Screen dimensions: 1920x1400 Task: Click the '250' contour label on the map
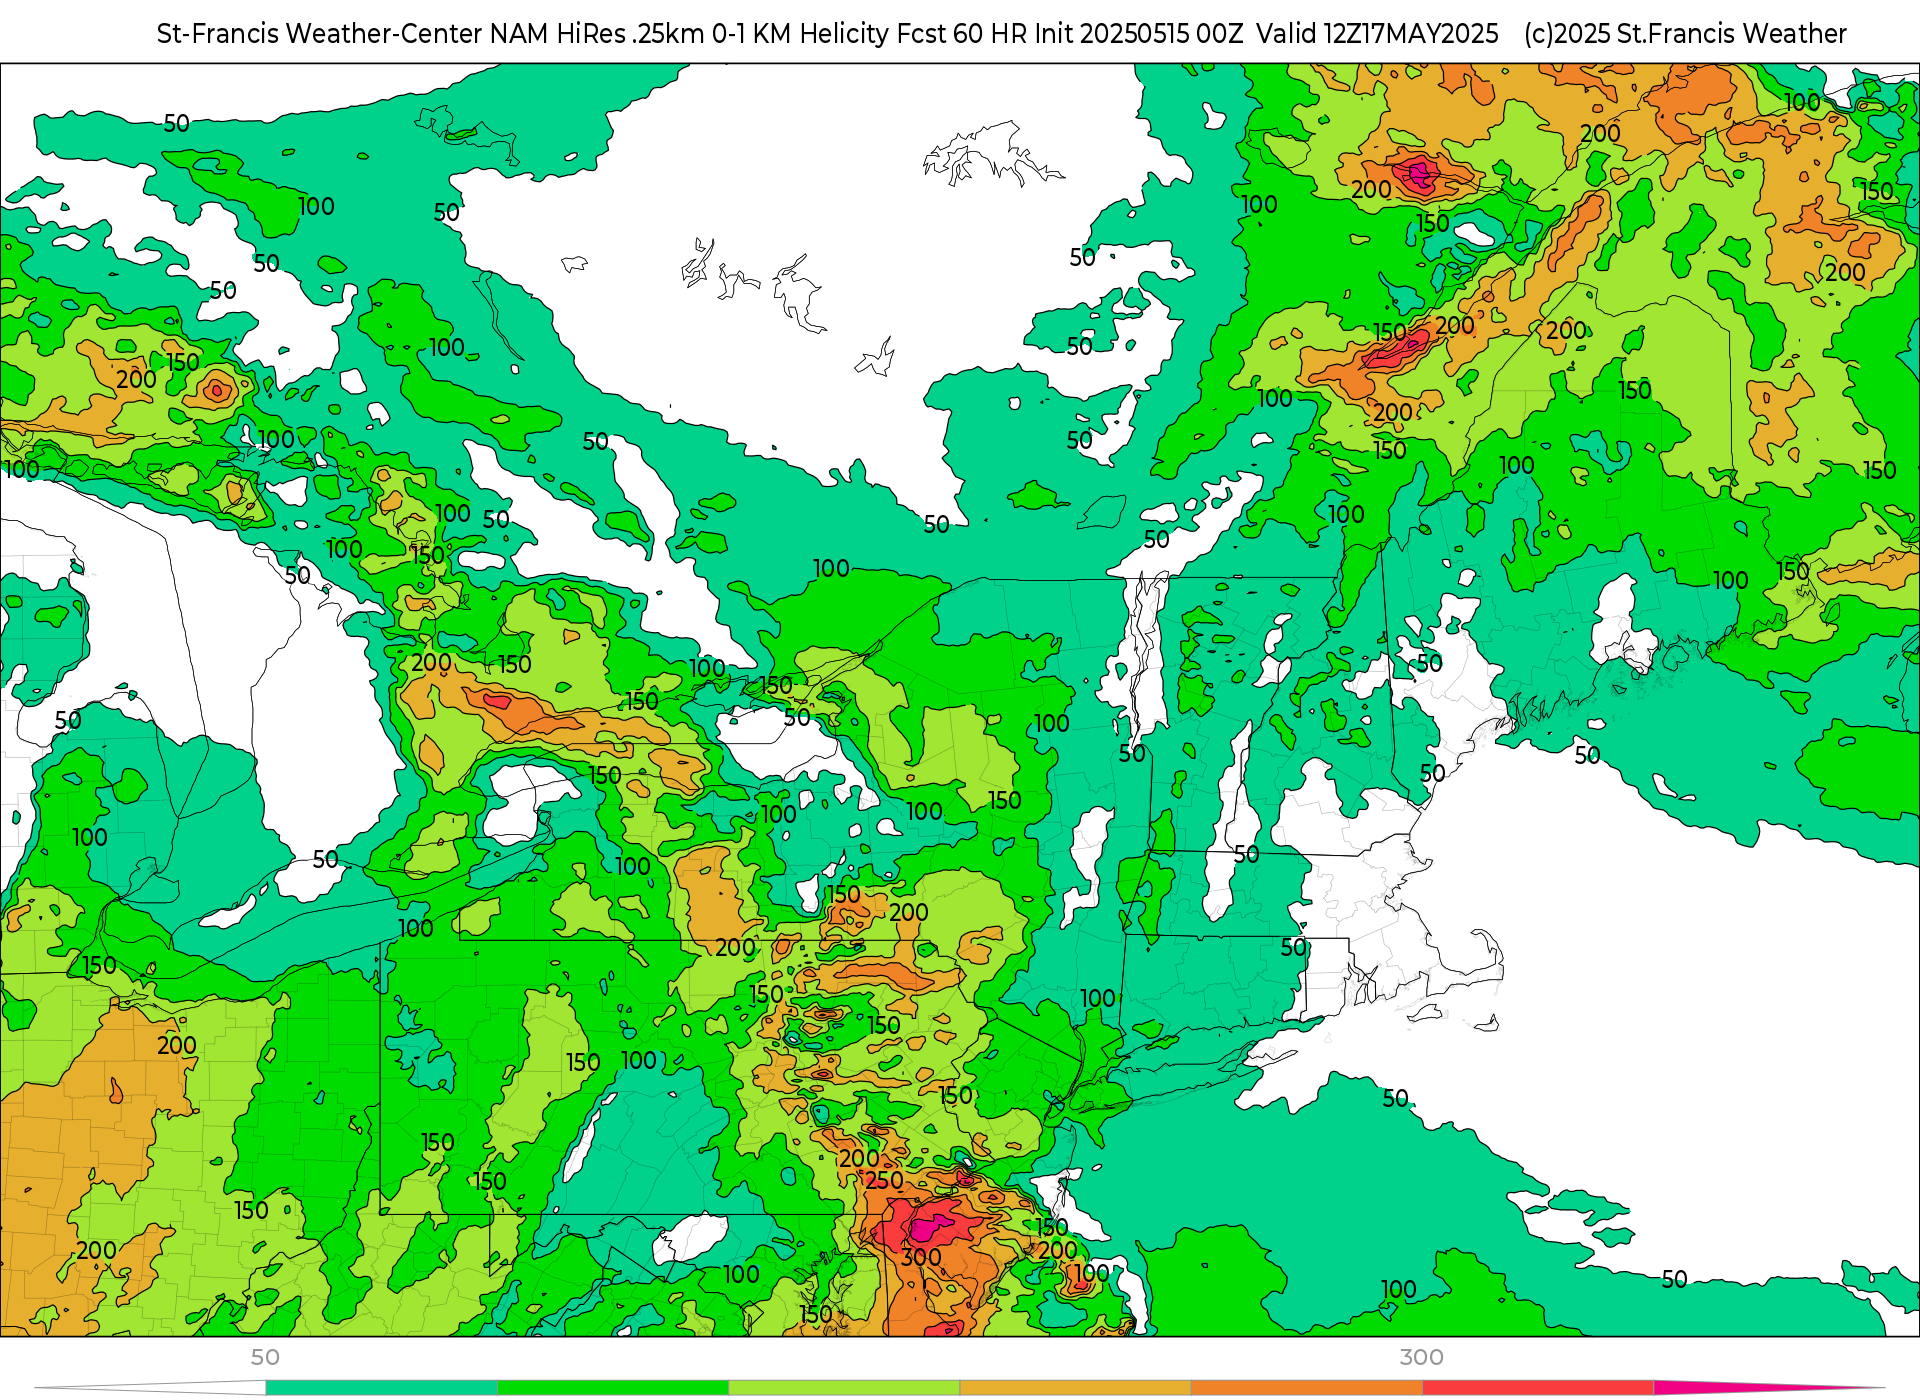(884, 1181)
